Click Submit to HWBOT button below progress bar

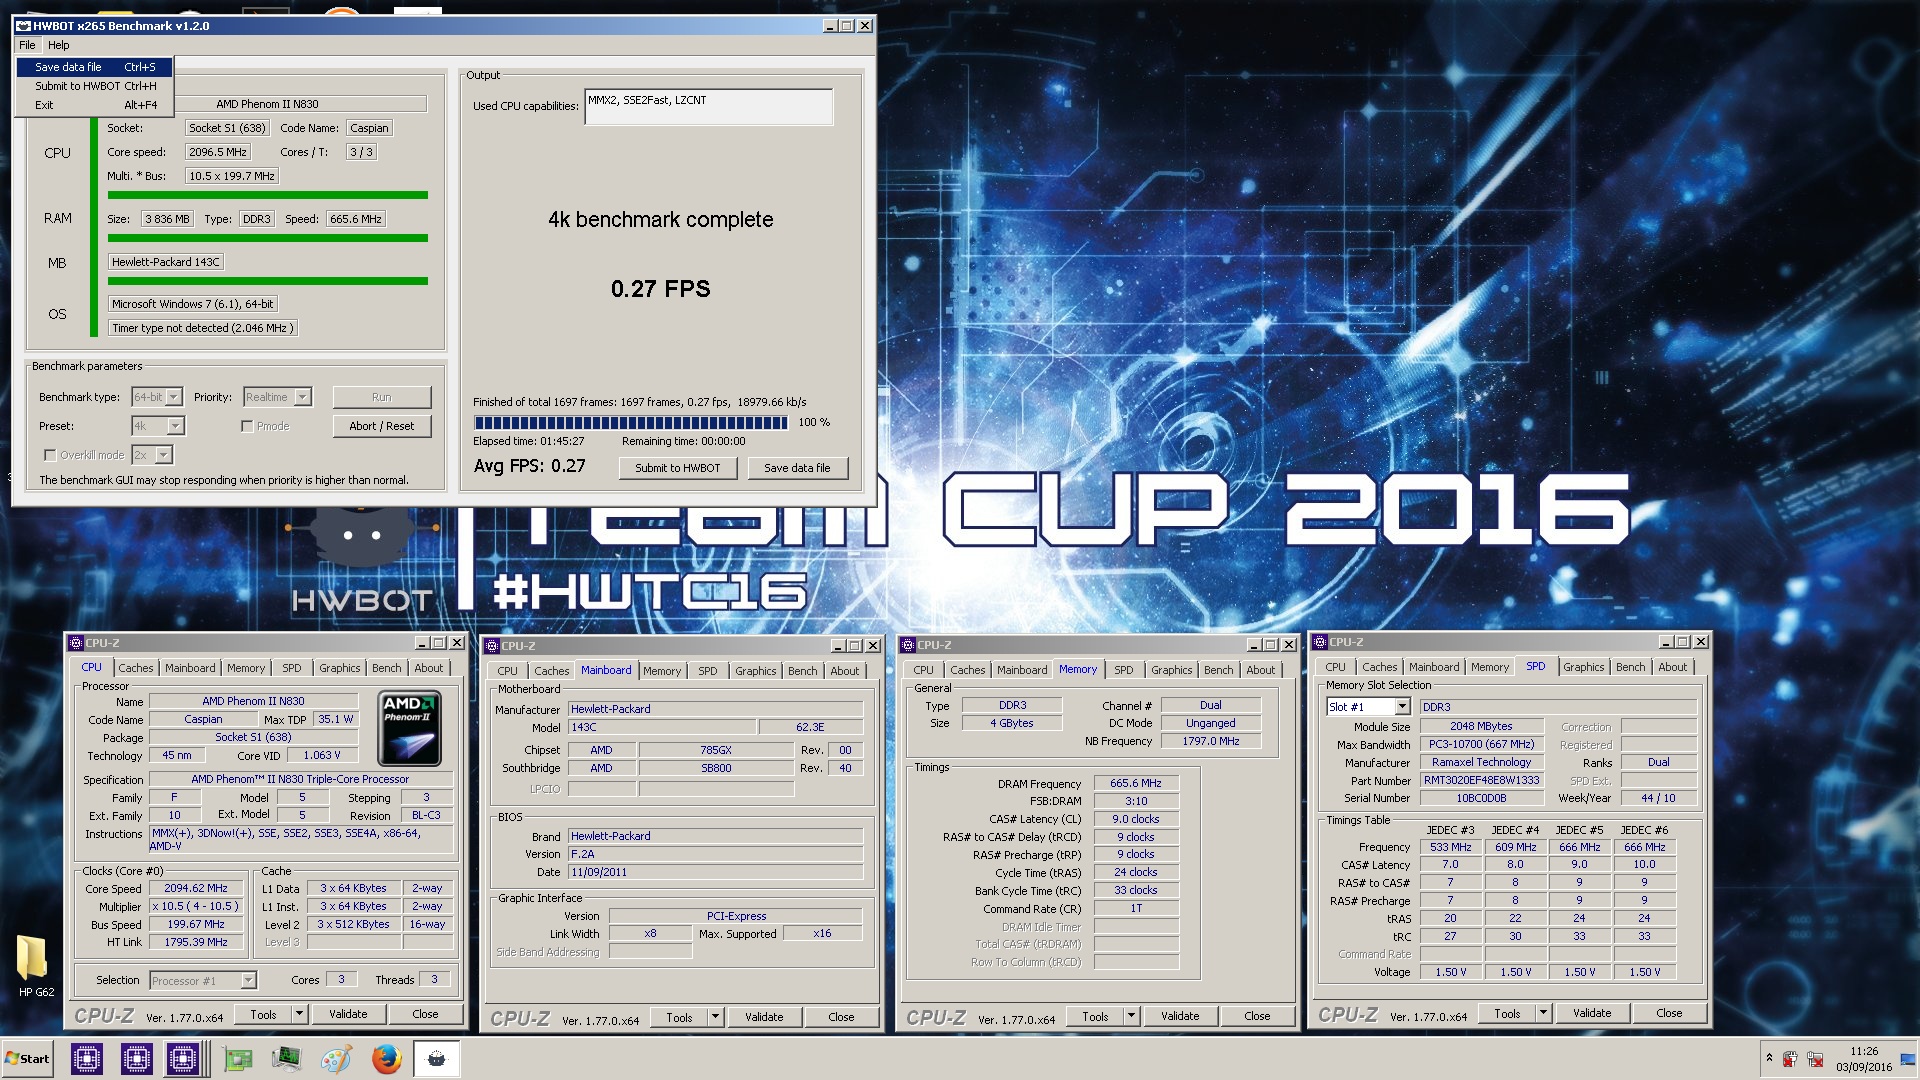click(678, 468)
